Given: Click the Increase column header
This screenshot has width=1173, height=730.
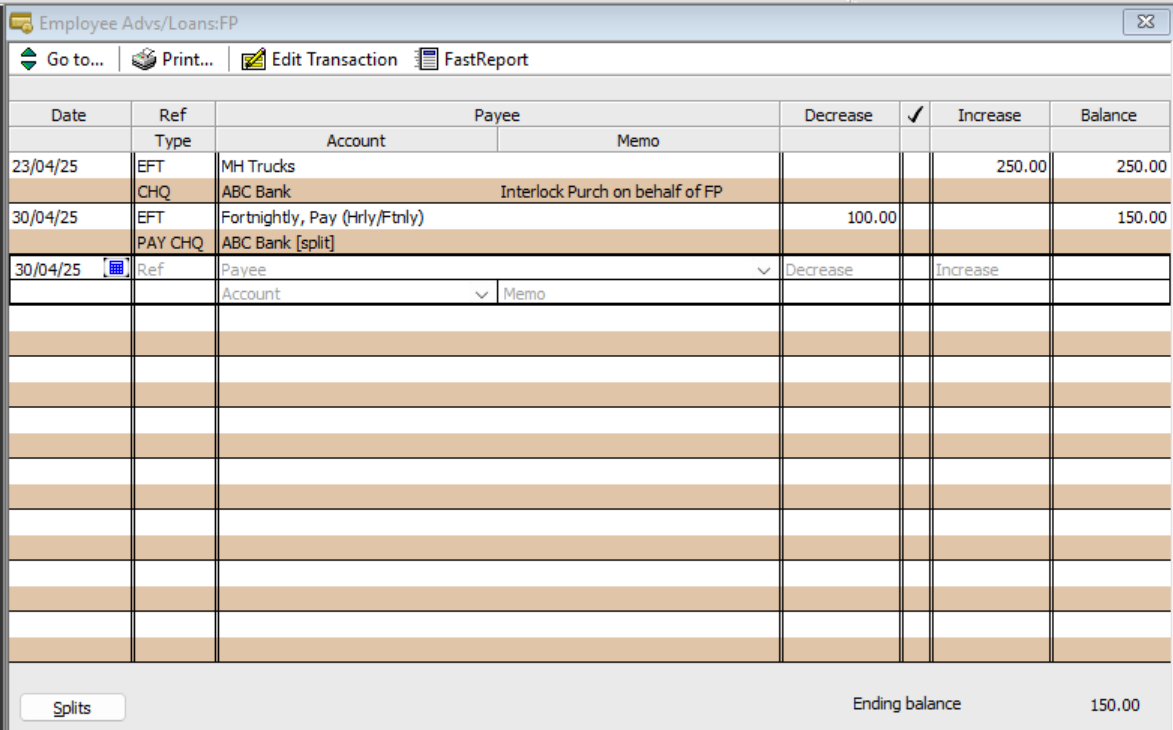Looking at the screenshot, I should [x=990, y=114].
